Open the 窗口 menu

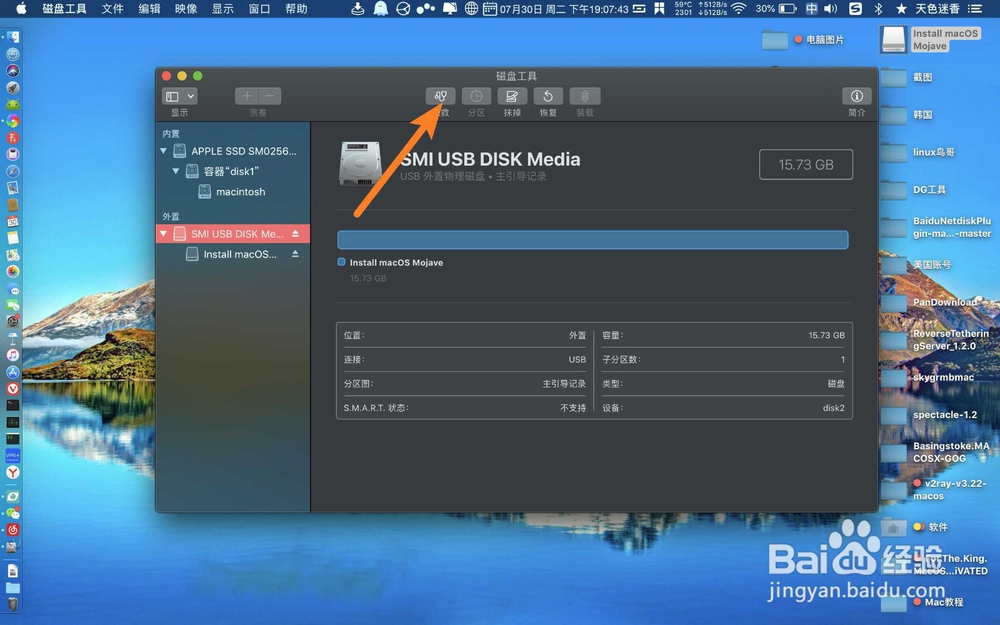tap(260, 8)
